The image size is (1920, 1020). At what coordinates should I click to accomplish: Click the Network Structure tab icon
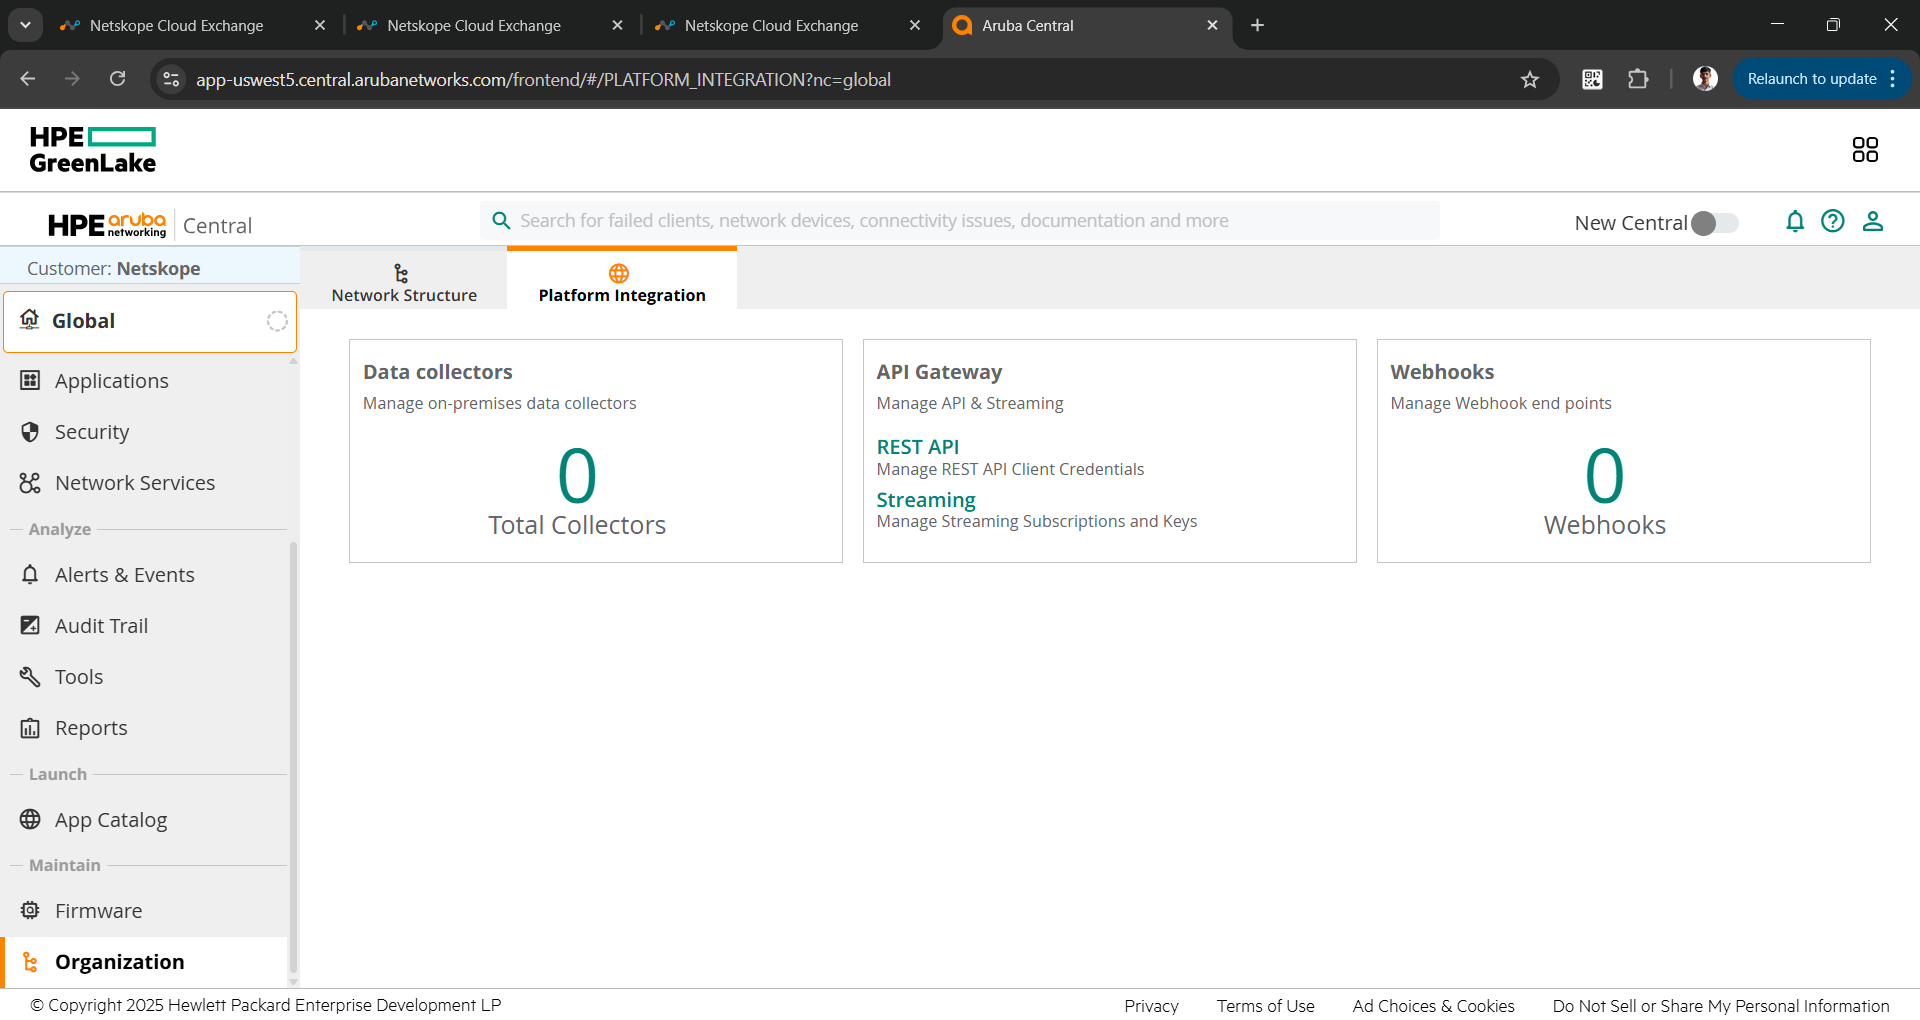click(x=401, y=273)
